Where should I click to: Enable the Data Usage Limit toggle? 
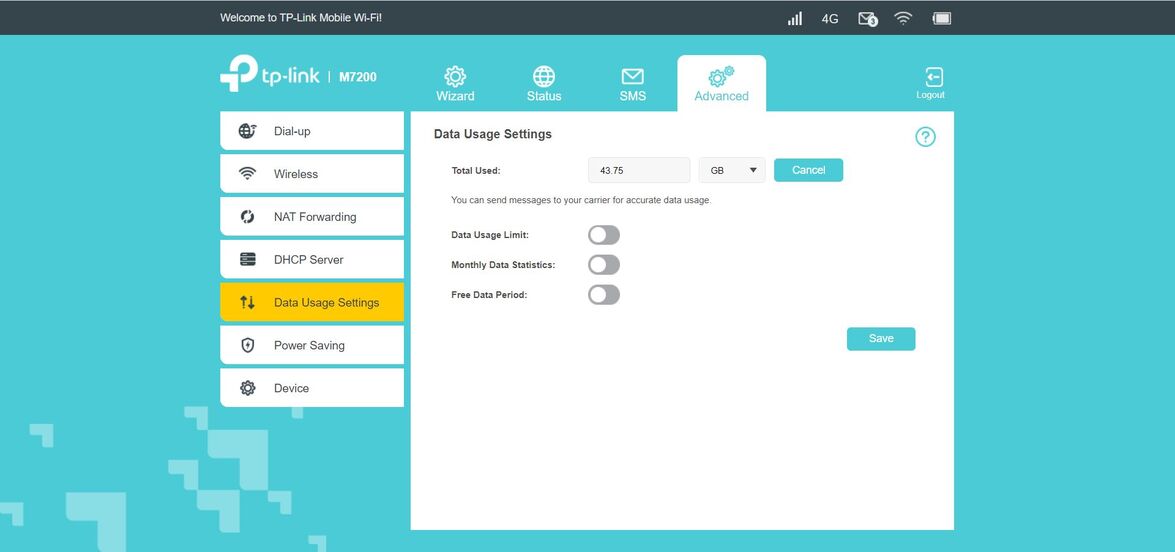(604, 235)
